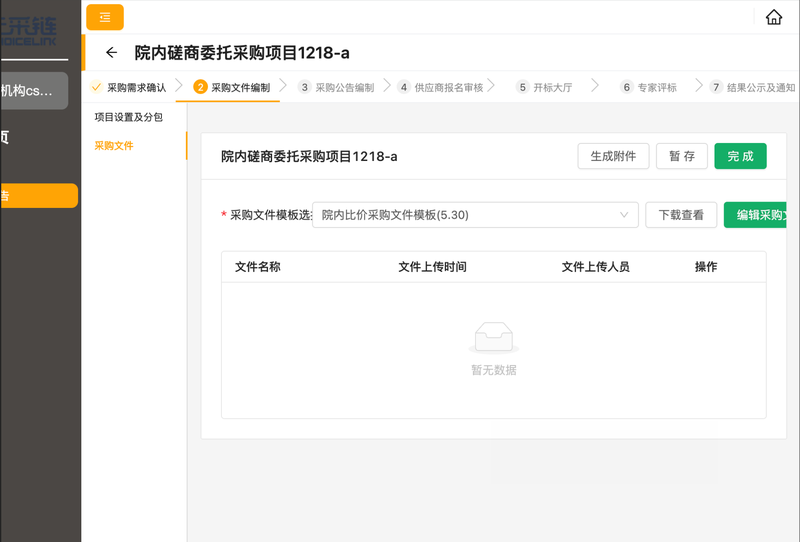Click the orange menu collapse icon

[105, 17]
